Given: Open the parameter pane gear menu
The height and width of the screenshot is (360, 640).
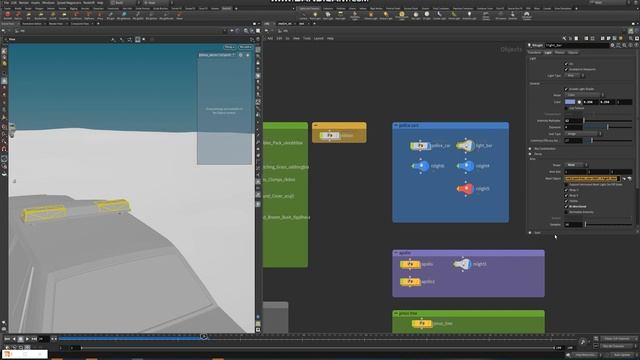Looking at the screenshot, I should [612, 45].
